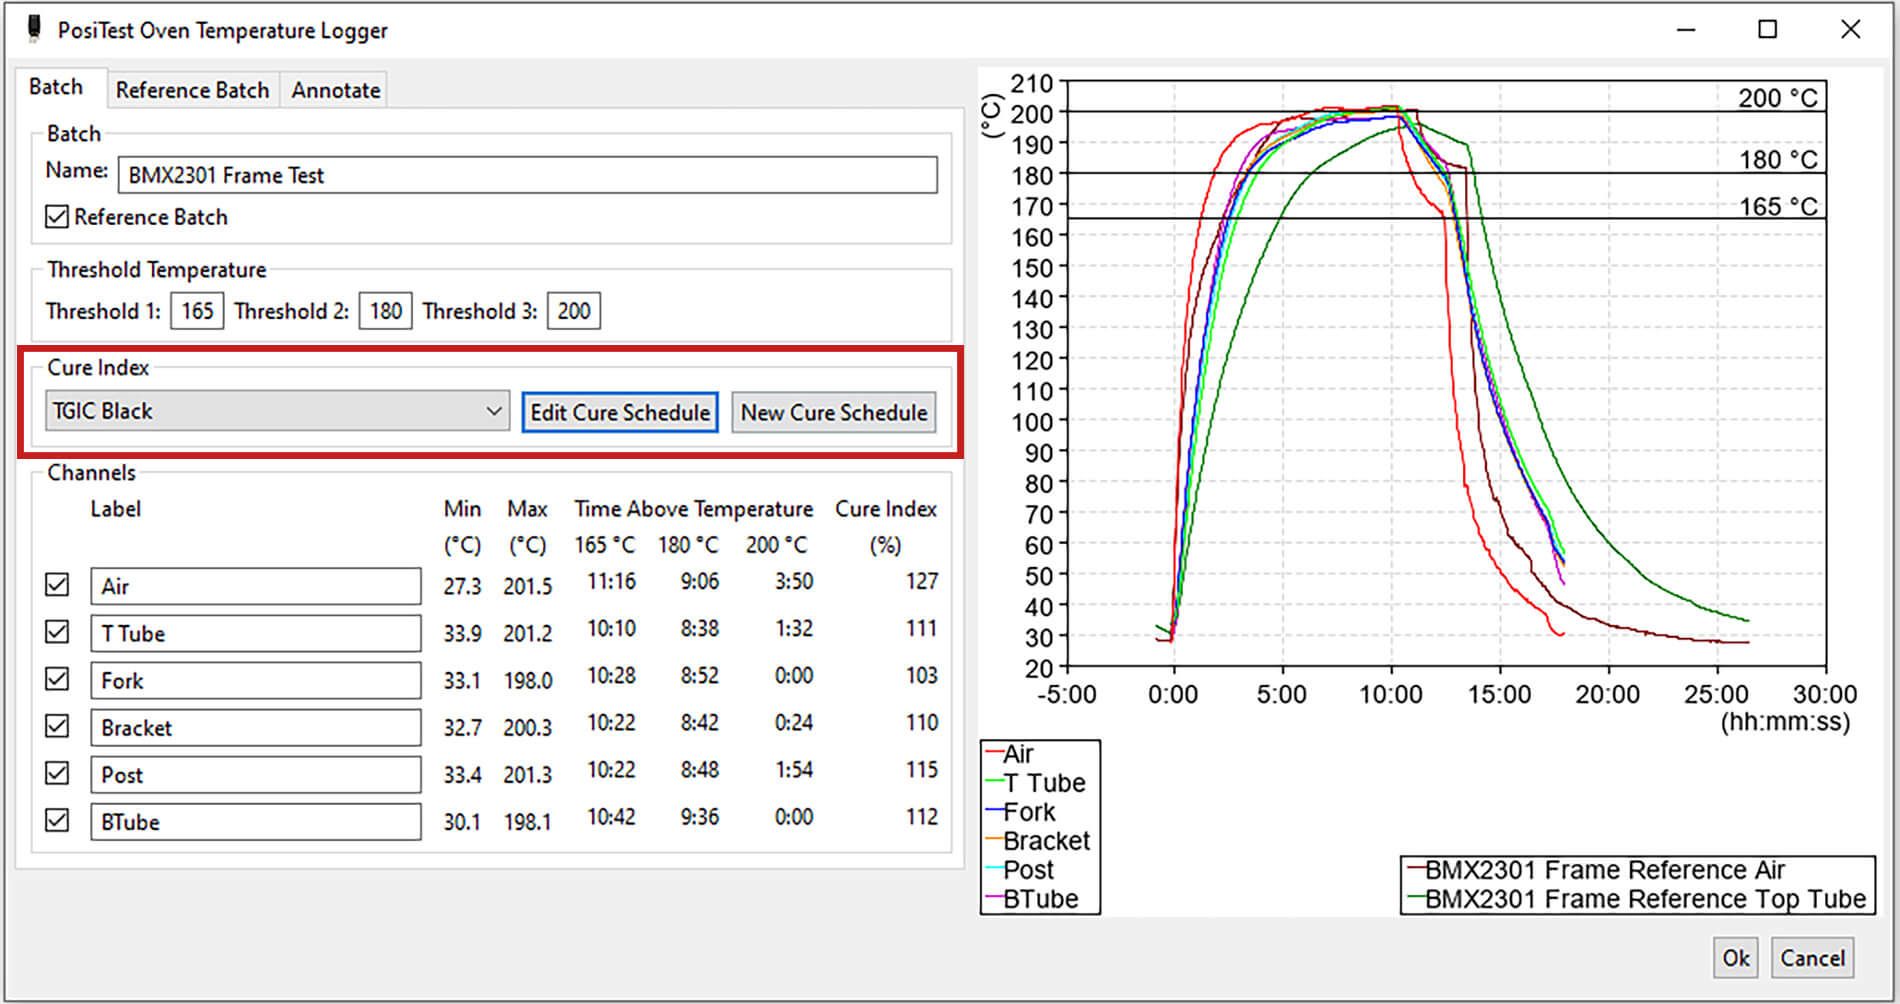This screenshot has height=1004, width=1900.
Task: Confirm the batch with the Ok button
Action: pyautogui.click(x=1736, y=957)
